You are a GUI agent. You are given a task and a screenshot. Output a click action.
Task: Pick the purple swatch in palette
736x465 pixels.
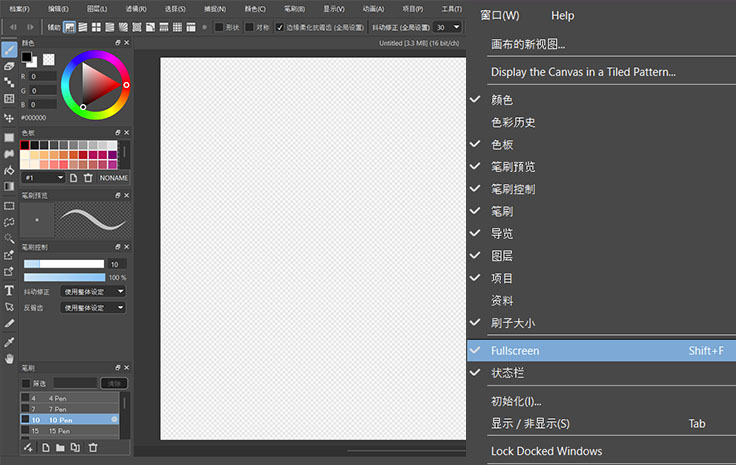click(x=113, y=155)
